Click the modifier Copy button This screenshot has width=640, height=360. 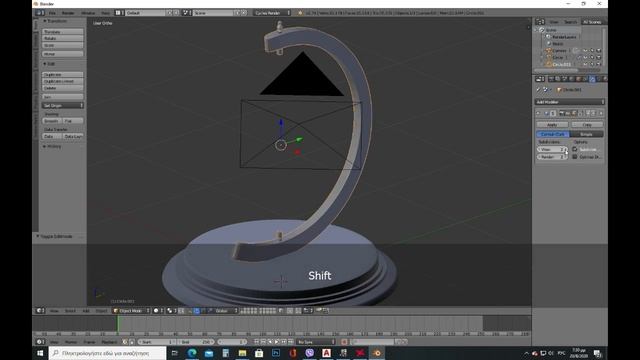click(x=587, y=124)
